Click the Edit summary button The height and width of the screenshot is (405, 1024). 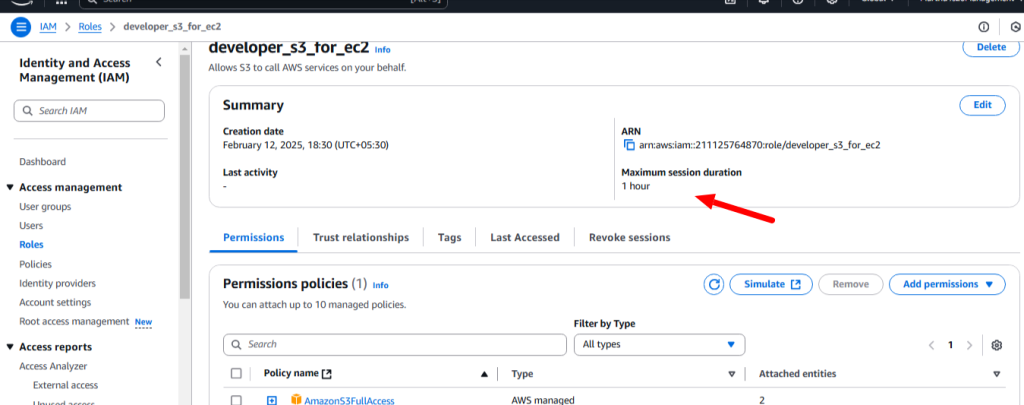(982, 105)
